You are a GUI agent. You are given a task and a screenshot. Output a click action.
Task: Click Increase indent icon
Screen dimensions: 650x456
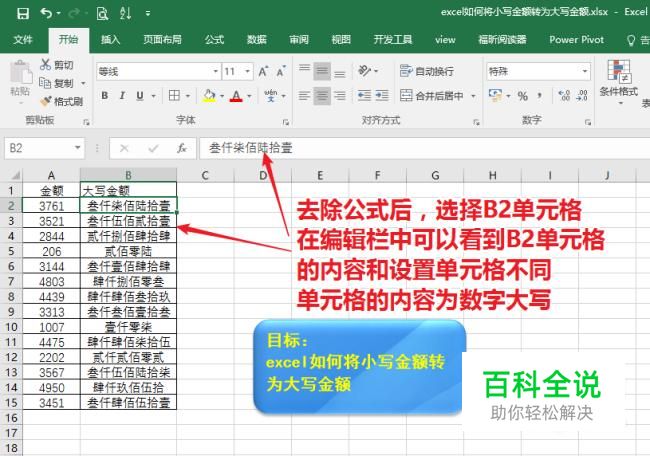pos(382,96)
